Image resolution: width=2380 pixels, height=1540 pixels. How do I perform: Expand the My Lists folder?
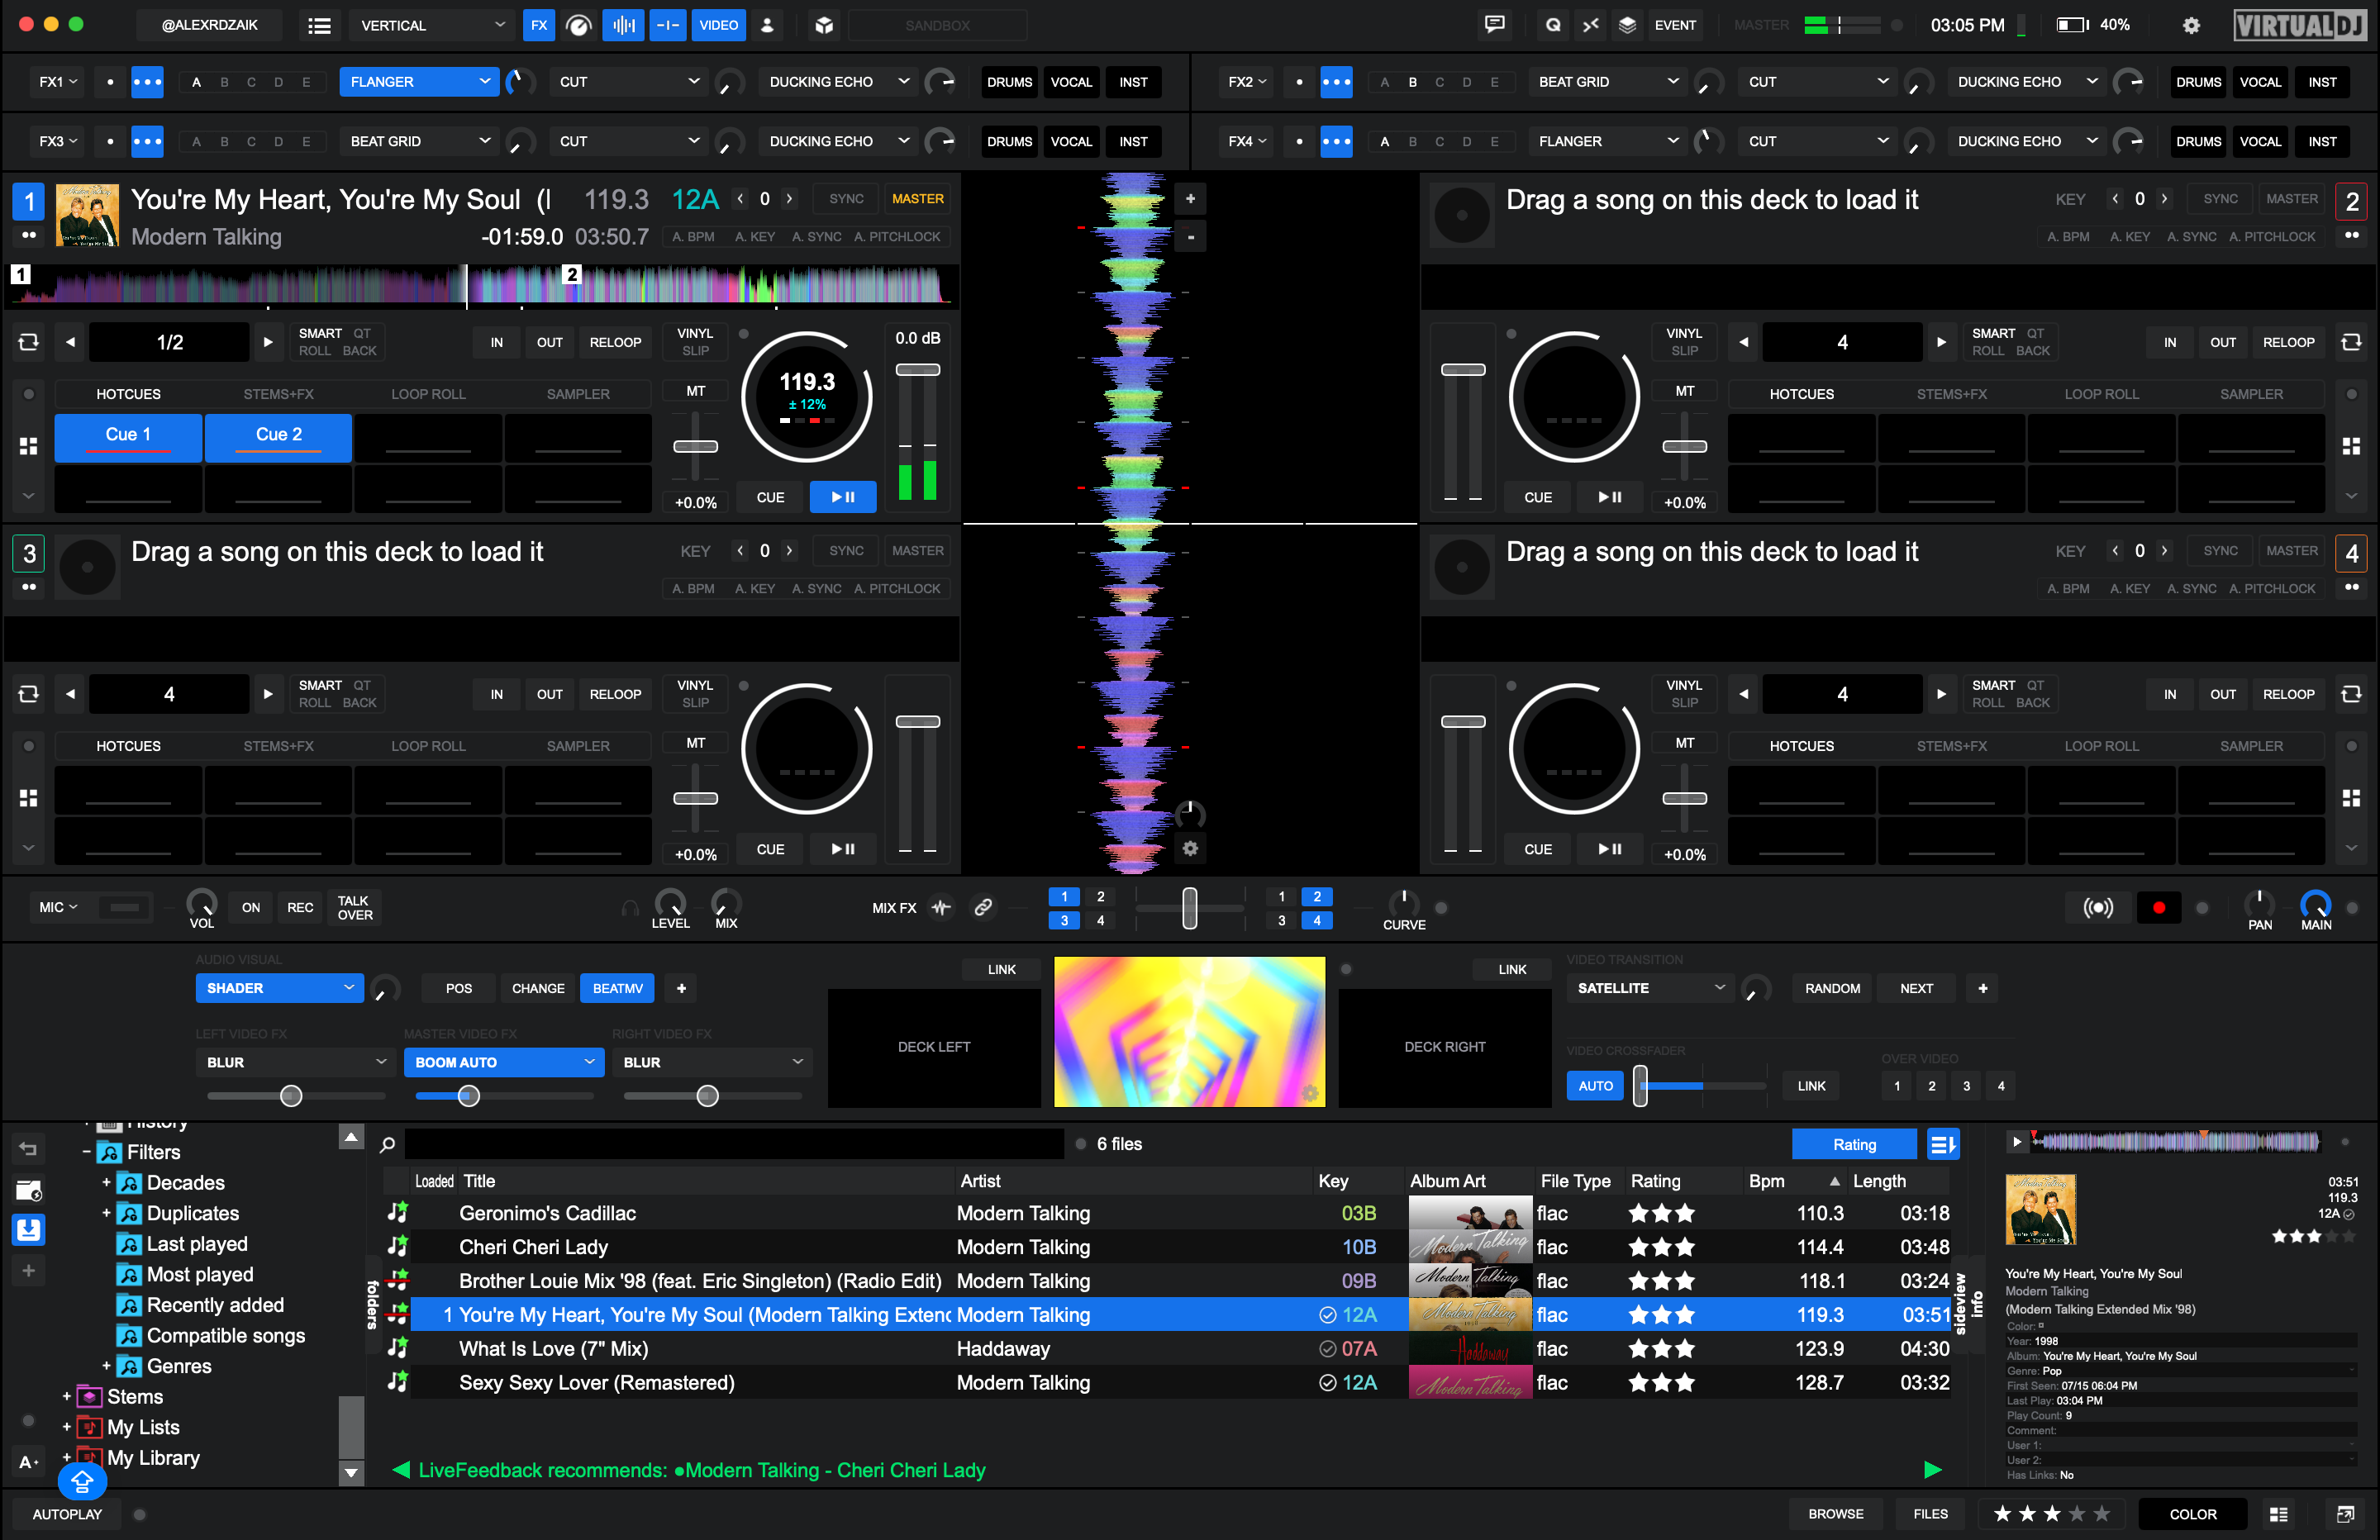tap(67, 1427)
